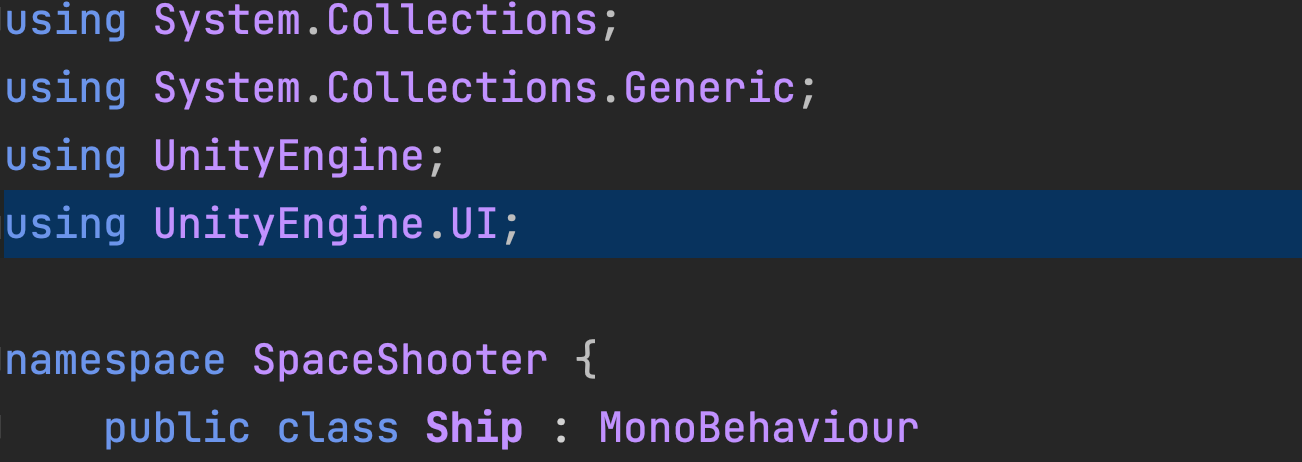Click "using" on the highlighted UnityEngine.UI line

(66, 225)
